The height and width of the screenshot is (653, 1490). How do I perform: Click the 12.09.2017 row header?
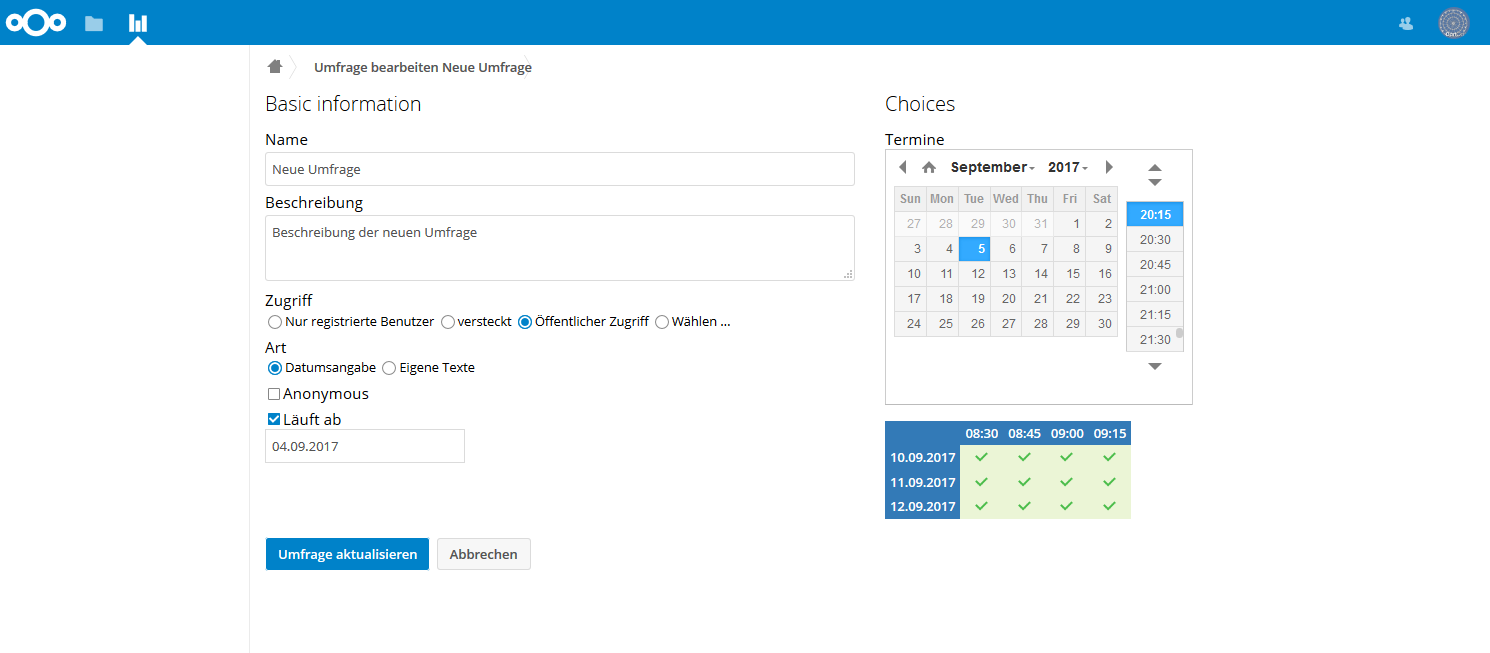coord(923,506)
